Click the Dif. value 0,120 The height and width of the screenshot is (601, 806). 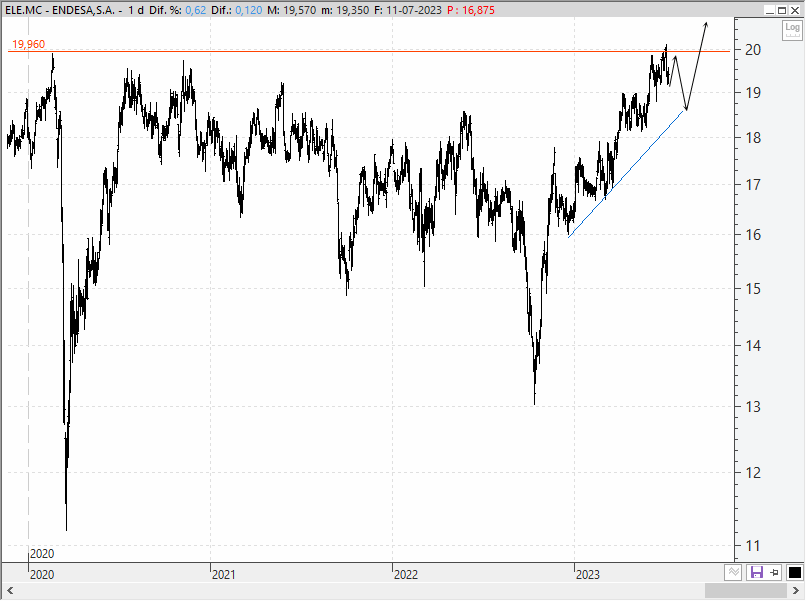[x=249, y=10]
